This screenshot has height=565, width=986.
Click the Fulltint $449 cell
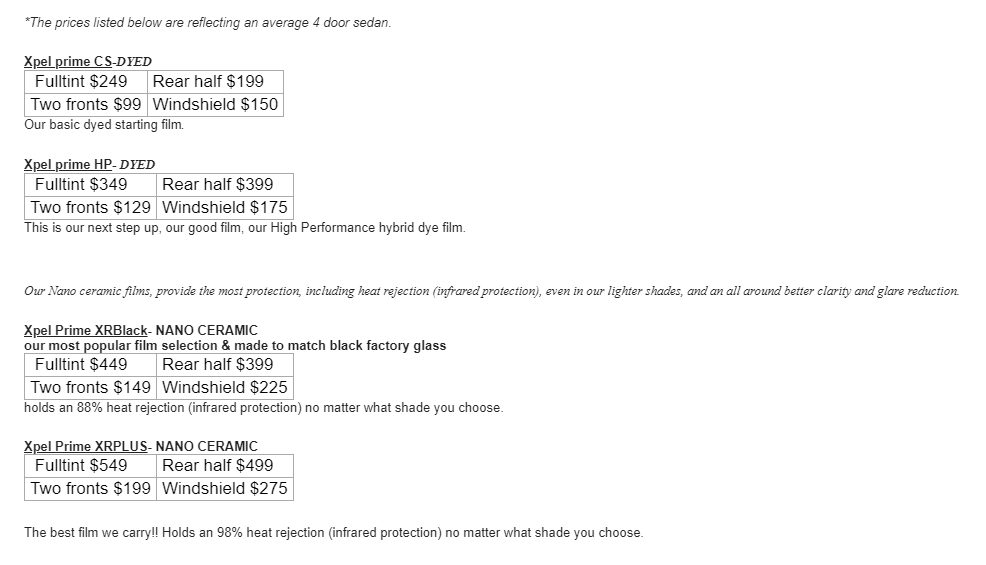81,364
